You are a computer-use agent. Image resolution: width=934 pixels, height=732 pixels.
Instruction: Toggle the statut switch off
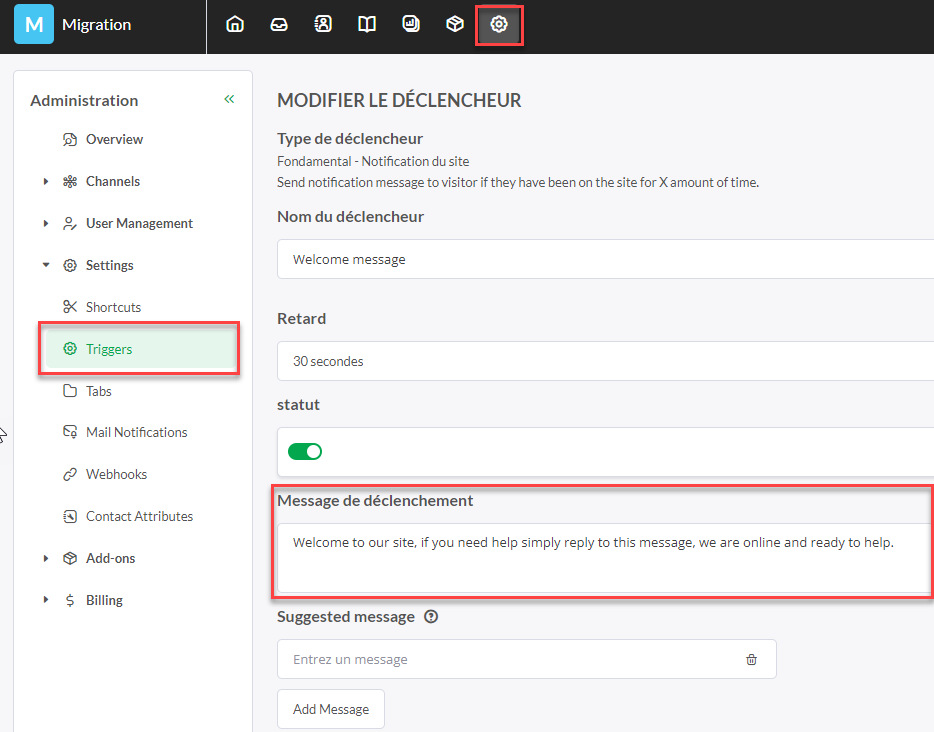pos(305,451)
